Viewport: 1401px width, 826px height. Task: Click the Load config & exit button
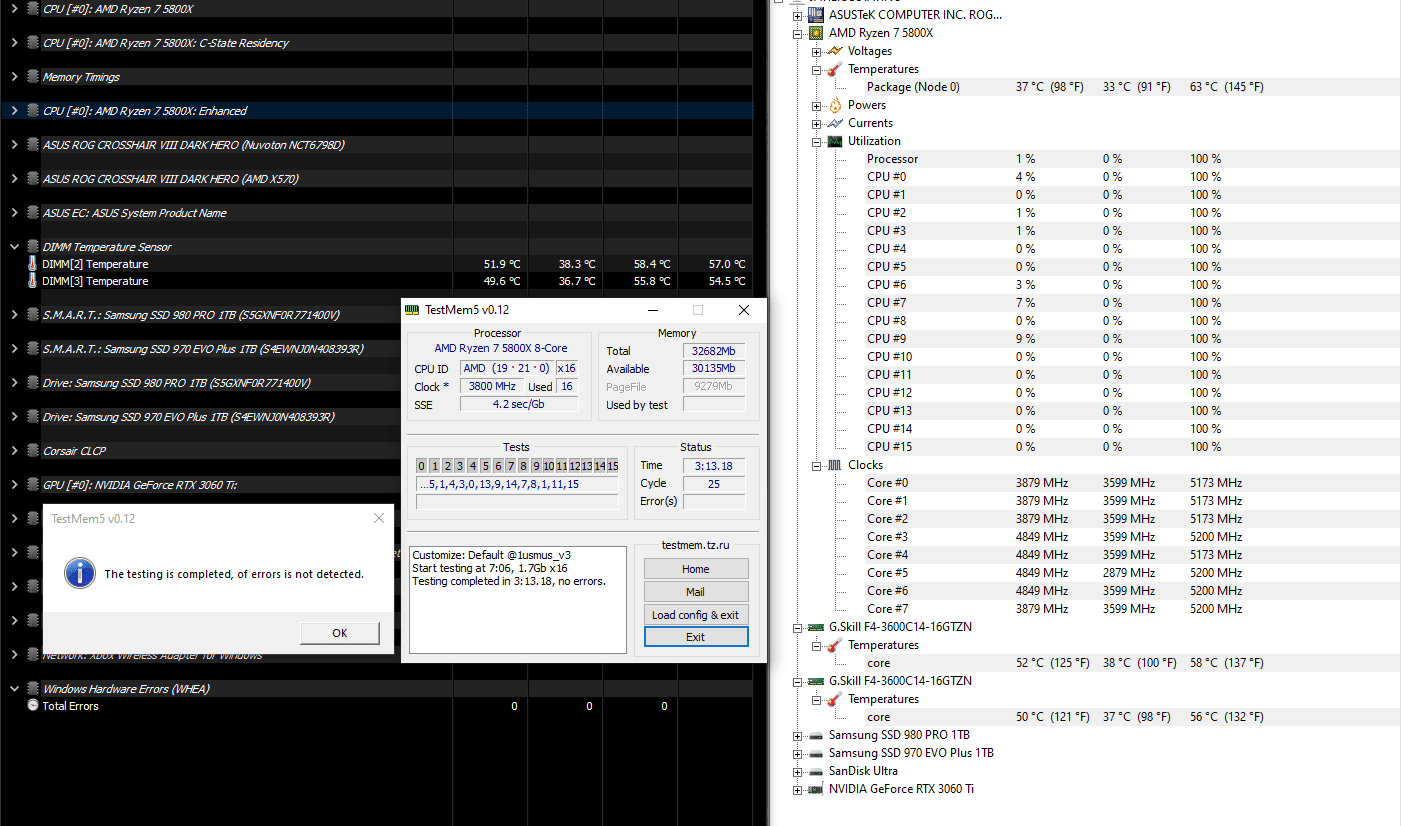click(696, 615)
